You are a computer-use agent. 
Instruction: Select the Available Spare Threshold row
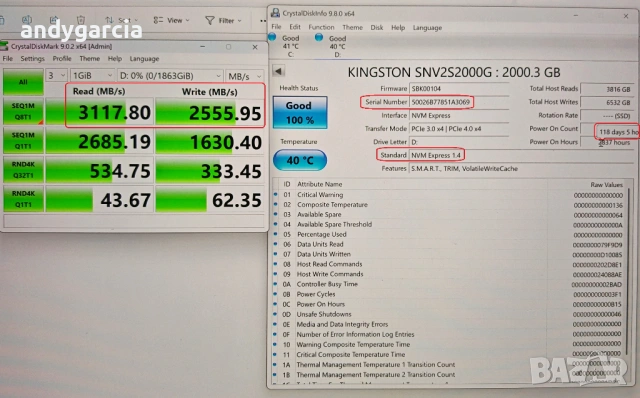tap(449, 225)
